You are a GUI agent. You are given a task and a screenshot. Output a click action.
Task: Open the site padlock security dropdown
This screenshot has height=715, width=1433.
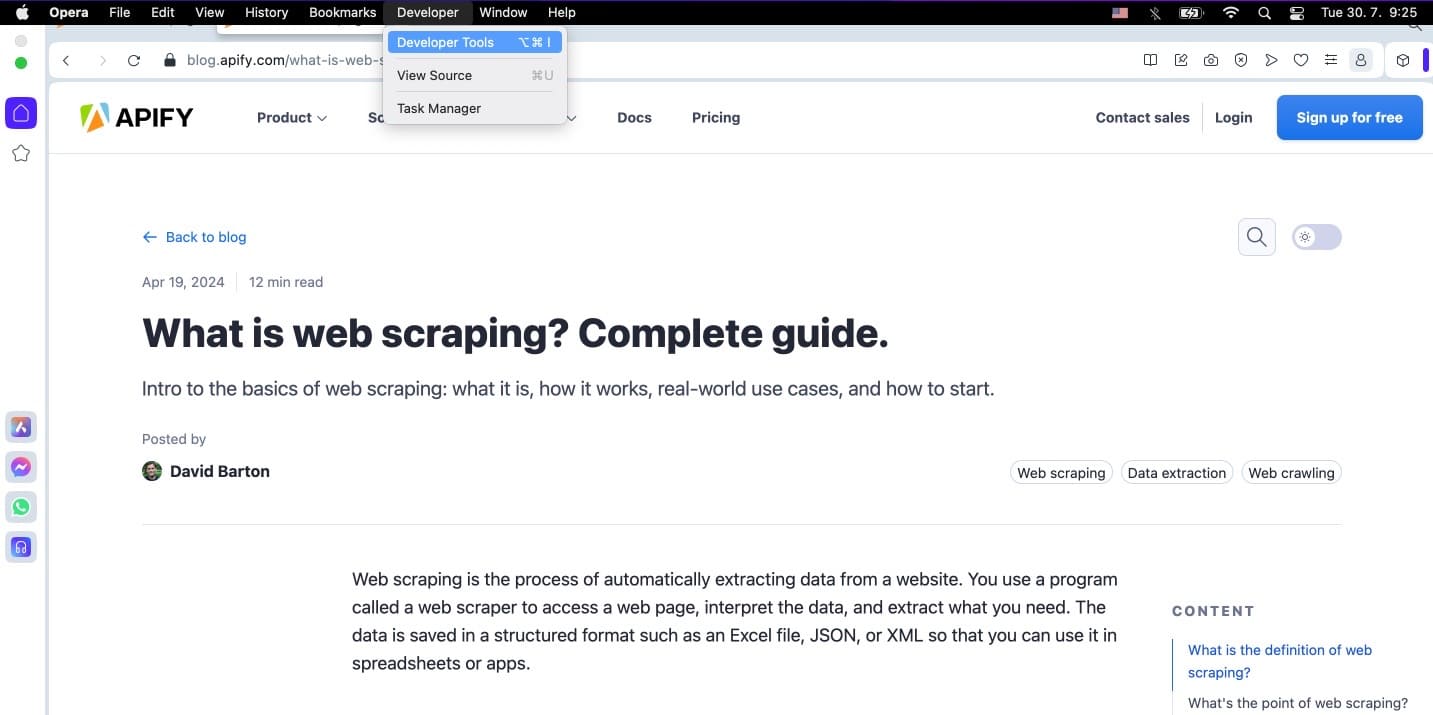coord(170,60)
